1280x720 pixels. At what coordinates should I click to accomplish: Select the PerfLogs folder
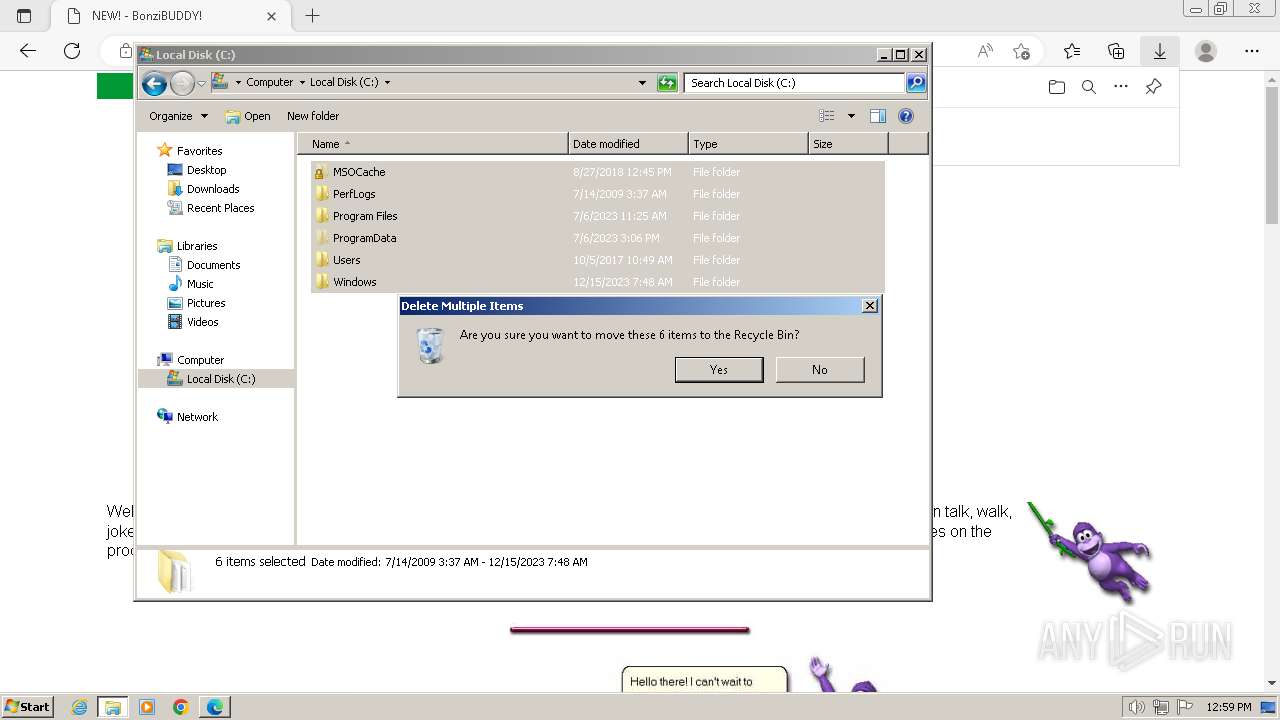coord(598,194)
